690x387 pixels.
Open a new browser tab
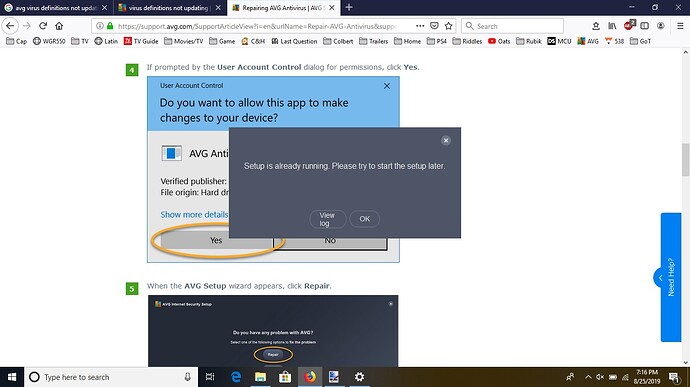(349, 7)
